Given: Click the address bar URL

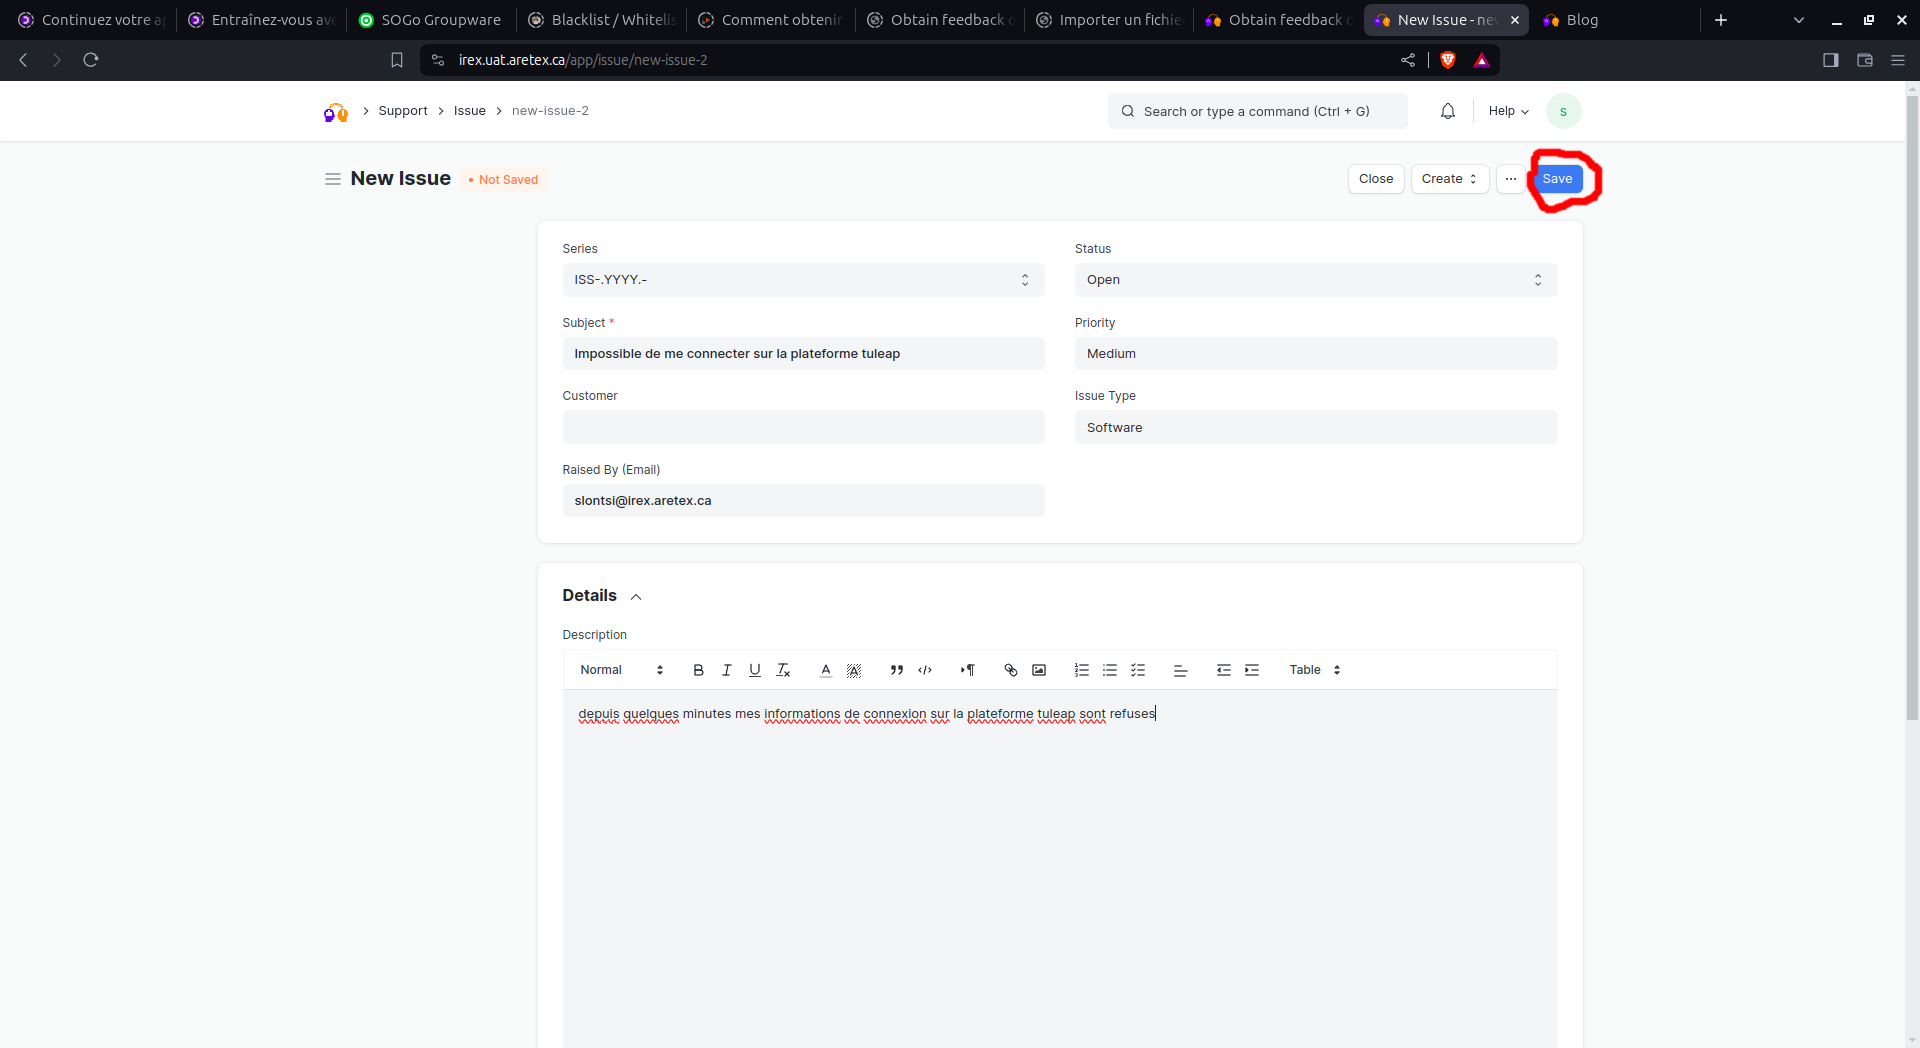Looking at the screenshot, I should coord(583,60).
